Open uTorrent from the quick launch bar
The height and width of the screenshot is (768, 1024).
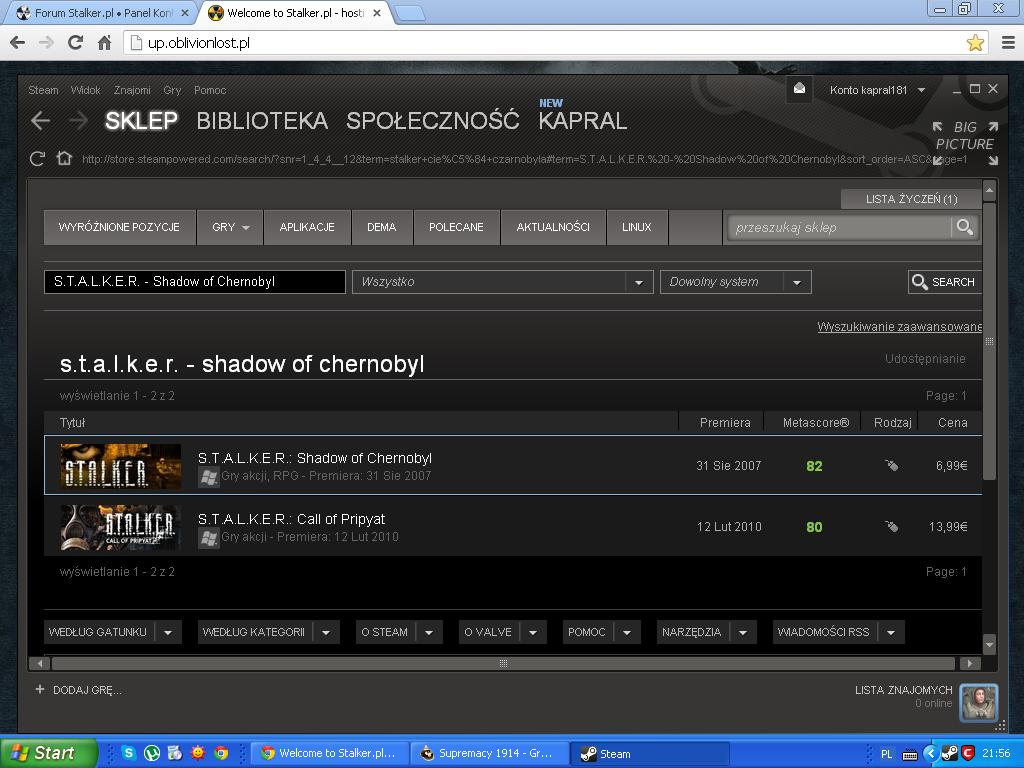click(x=152, y=753)
